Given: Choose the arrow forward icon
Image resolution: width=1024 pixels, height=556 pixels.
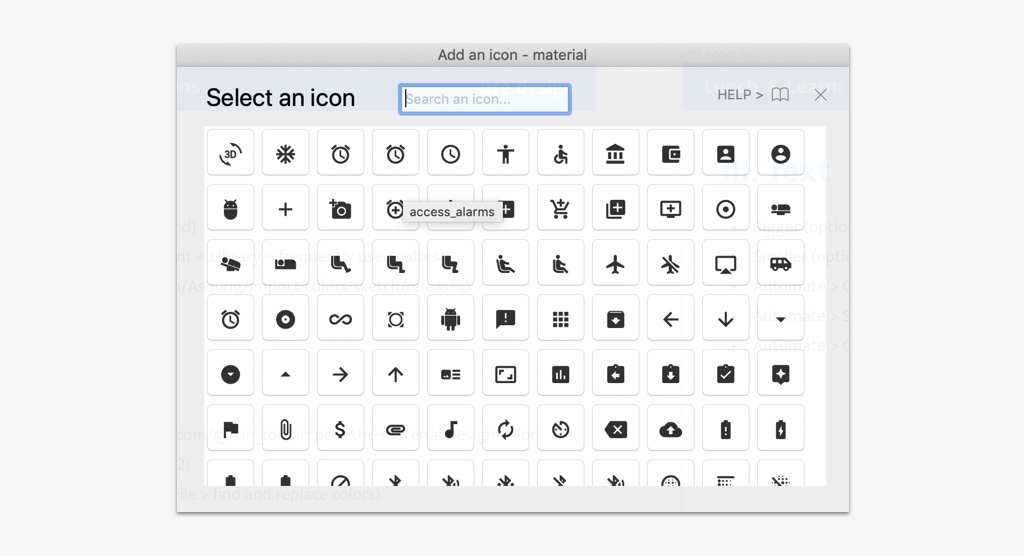Looking at the screenshot, I should click(x=340, y=374).
